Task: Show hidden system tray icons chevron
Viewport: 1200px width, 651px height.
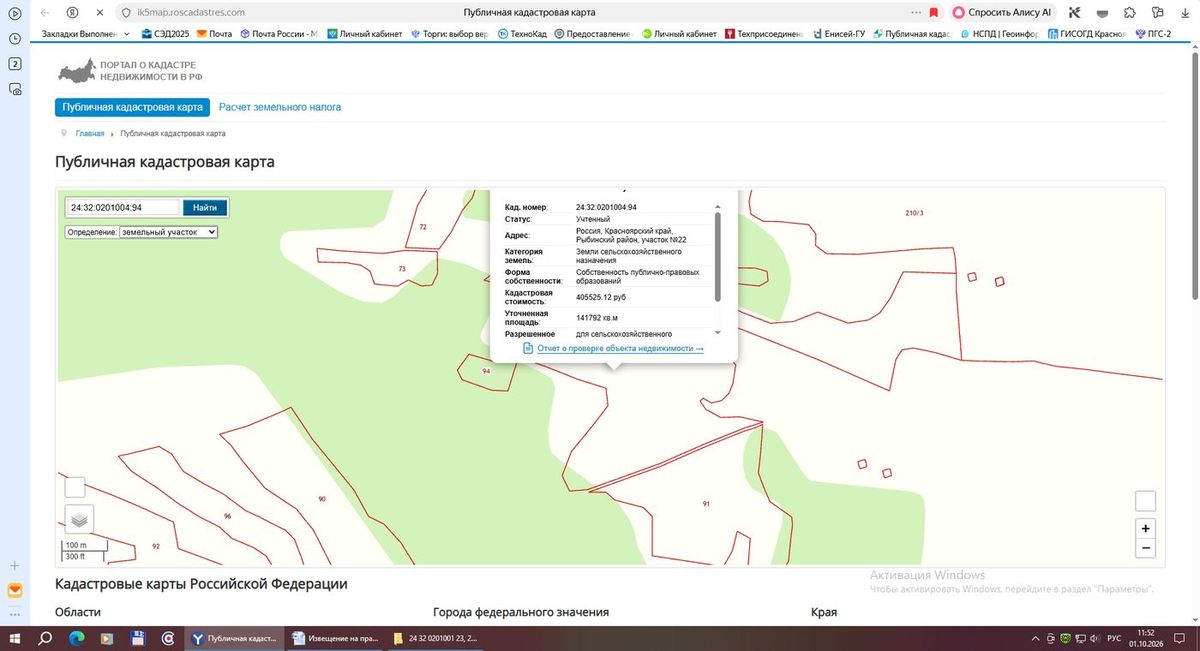Action: coord(1034,638)
